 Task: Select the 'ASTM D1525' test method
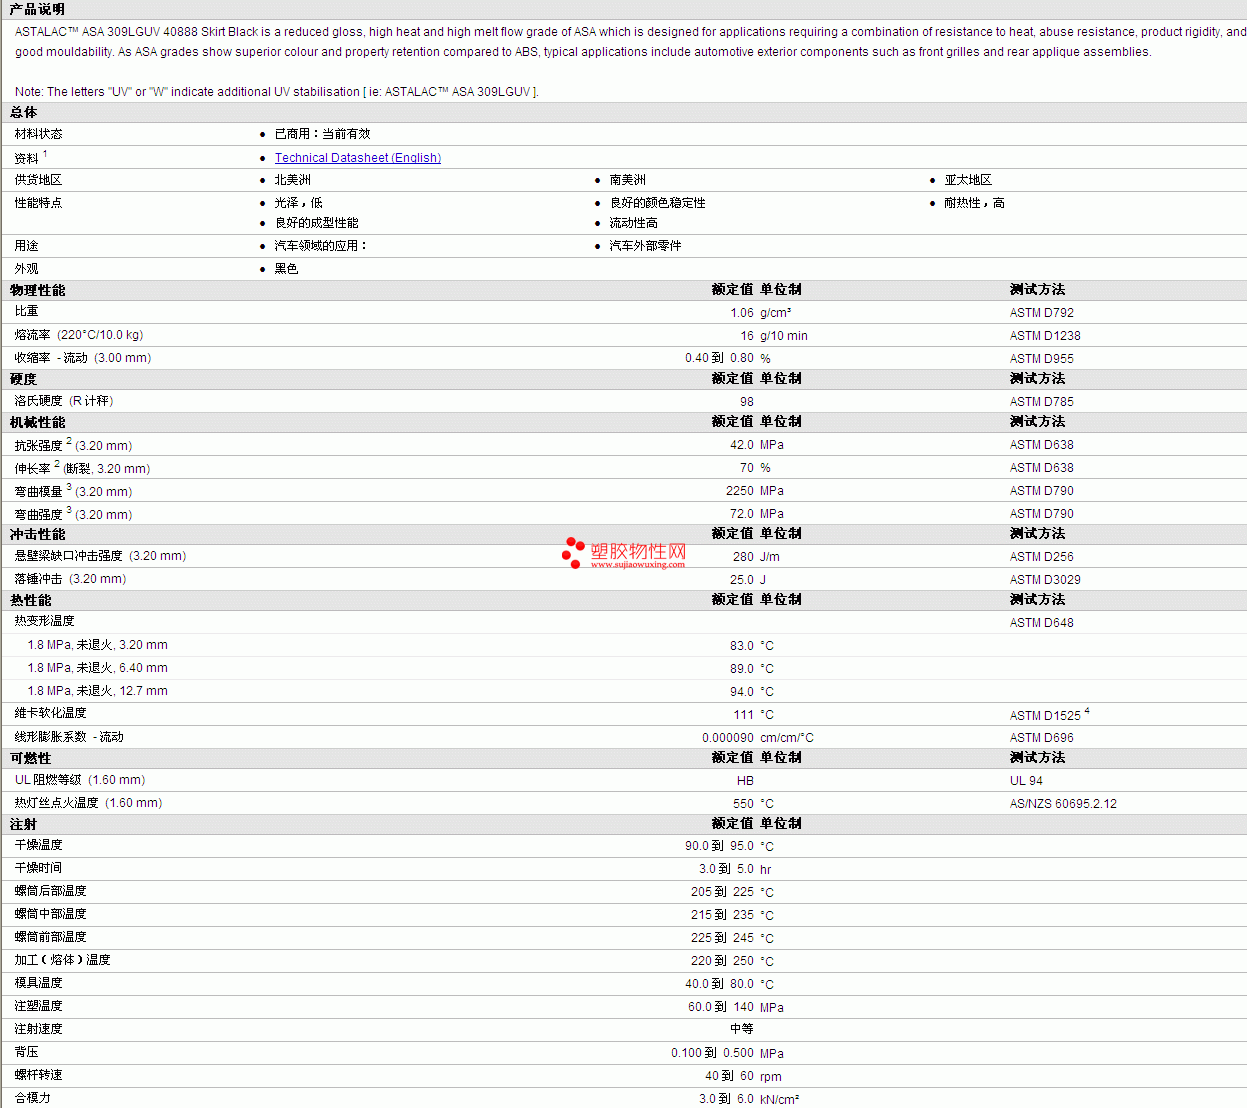click(x=1045, y=716)
